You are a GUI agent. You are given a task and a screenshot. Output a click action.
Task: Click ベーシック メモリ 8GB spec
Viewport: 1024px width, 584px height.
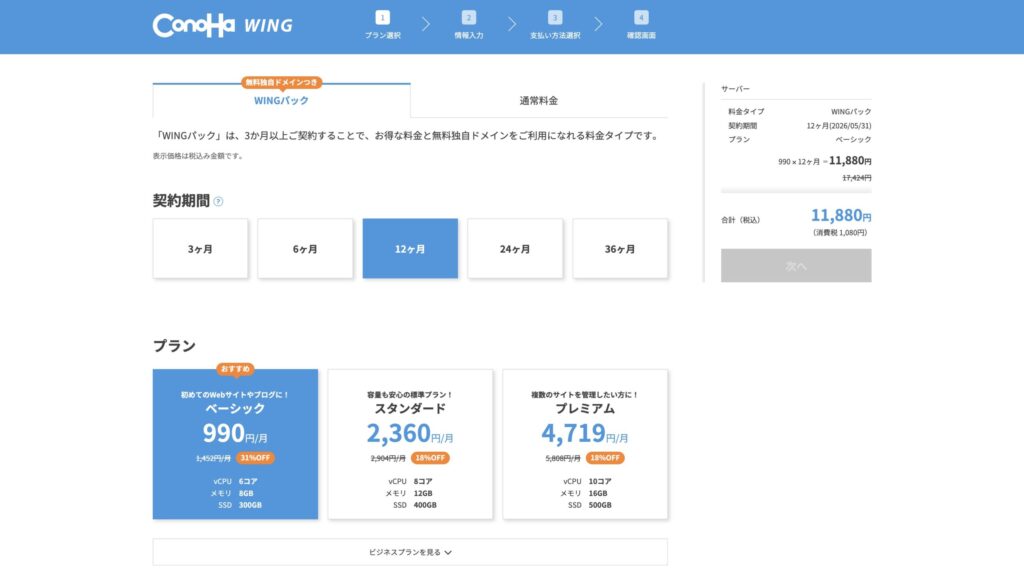(x=232, y=493)
